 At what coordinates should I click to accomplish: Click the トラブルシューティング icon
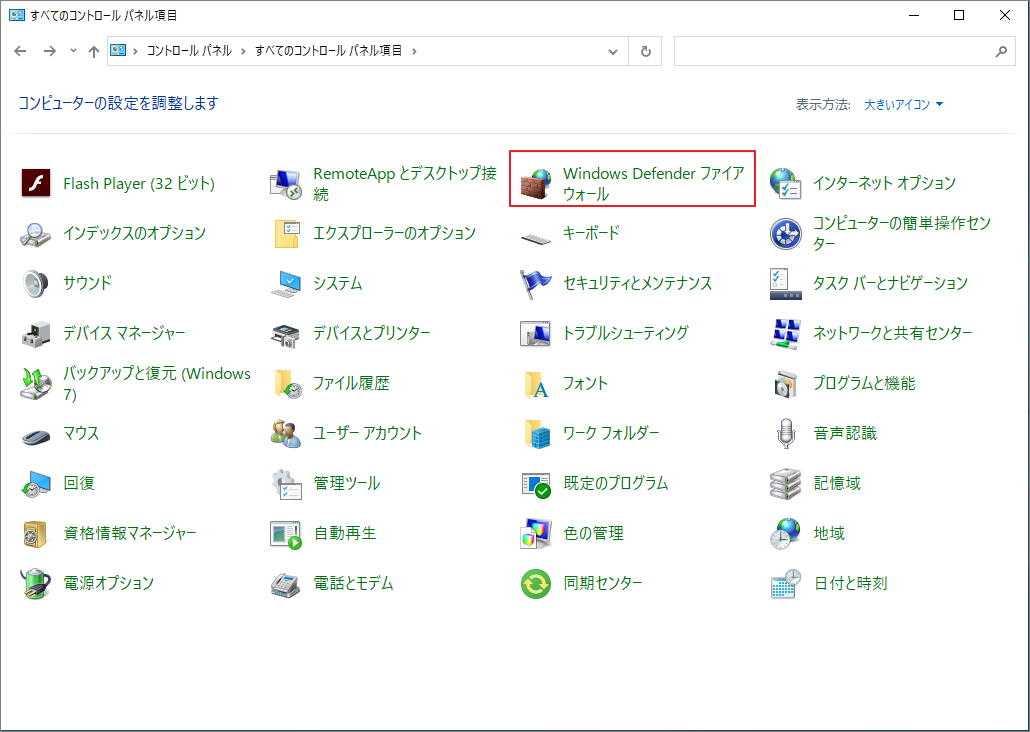point(536,333)
